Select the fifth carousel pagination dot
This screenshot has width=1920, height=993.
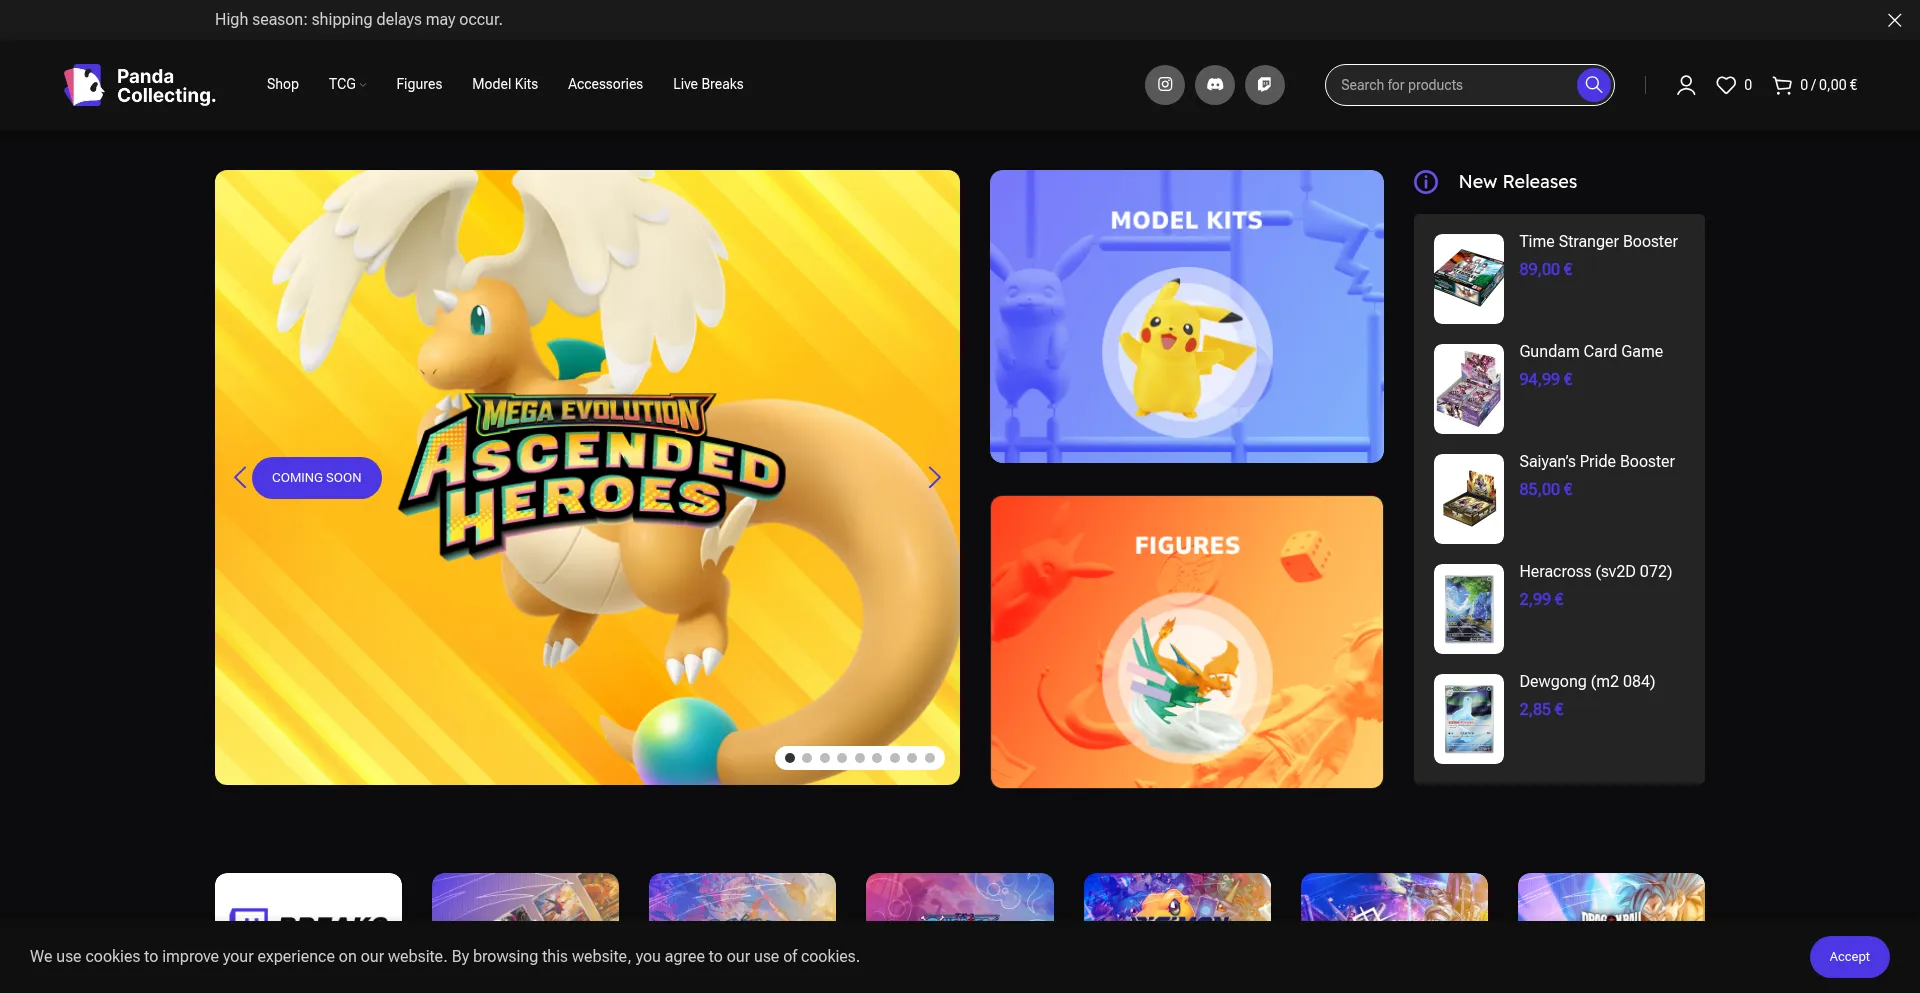pyautogui.click(x=860, y=758)
